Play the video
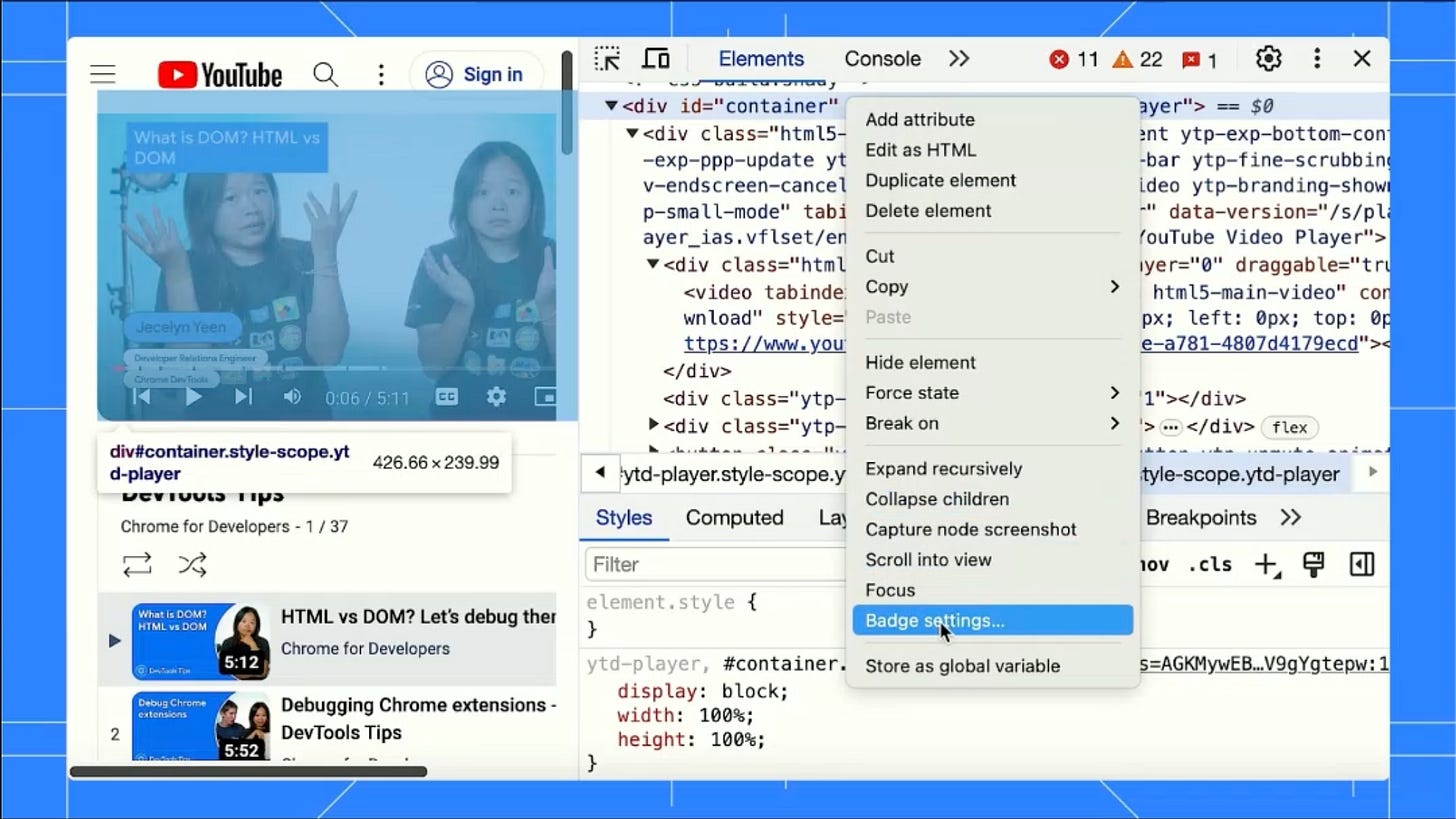This screenshot has height=819, width=1456. pyautogui.click(x=193, y=397)
